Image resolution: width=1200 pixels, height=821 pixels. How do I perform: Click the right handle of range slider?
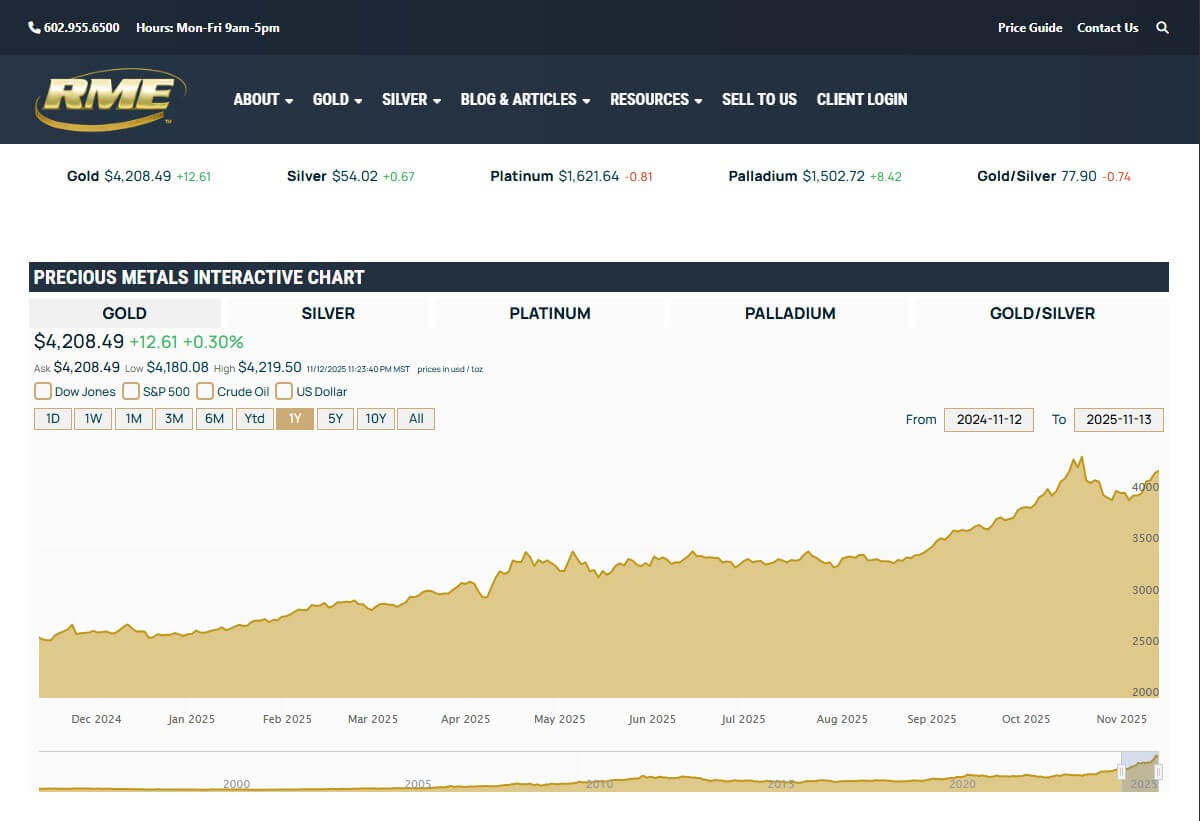click(x=1158, y=771)
